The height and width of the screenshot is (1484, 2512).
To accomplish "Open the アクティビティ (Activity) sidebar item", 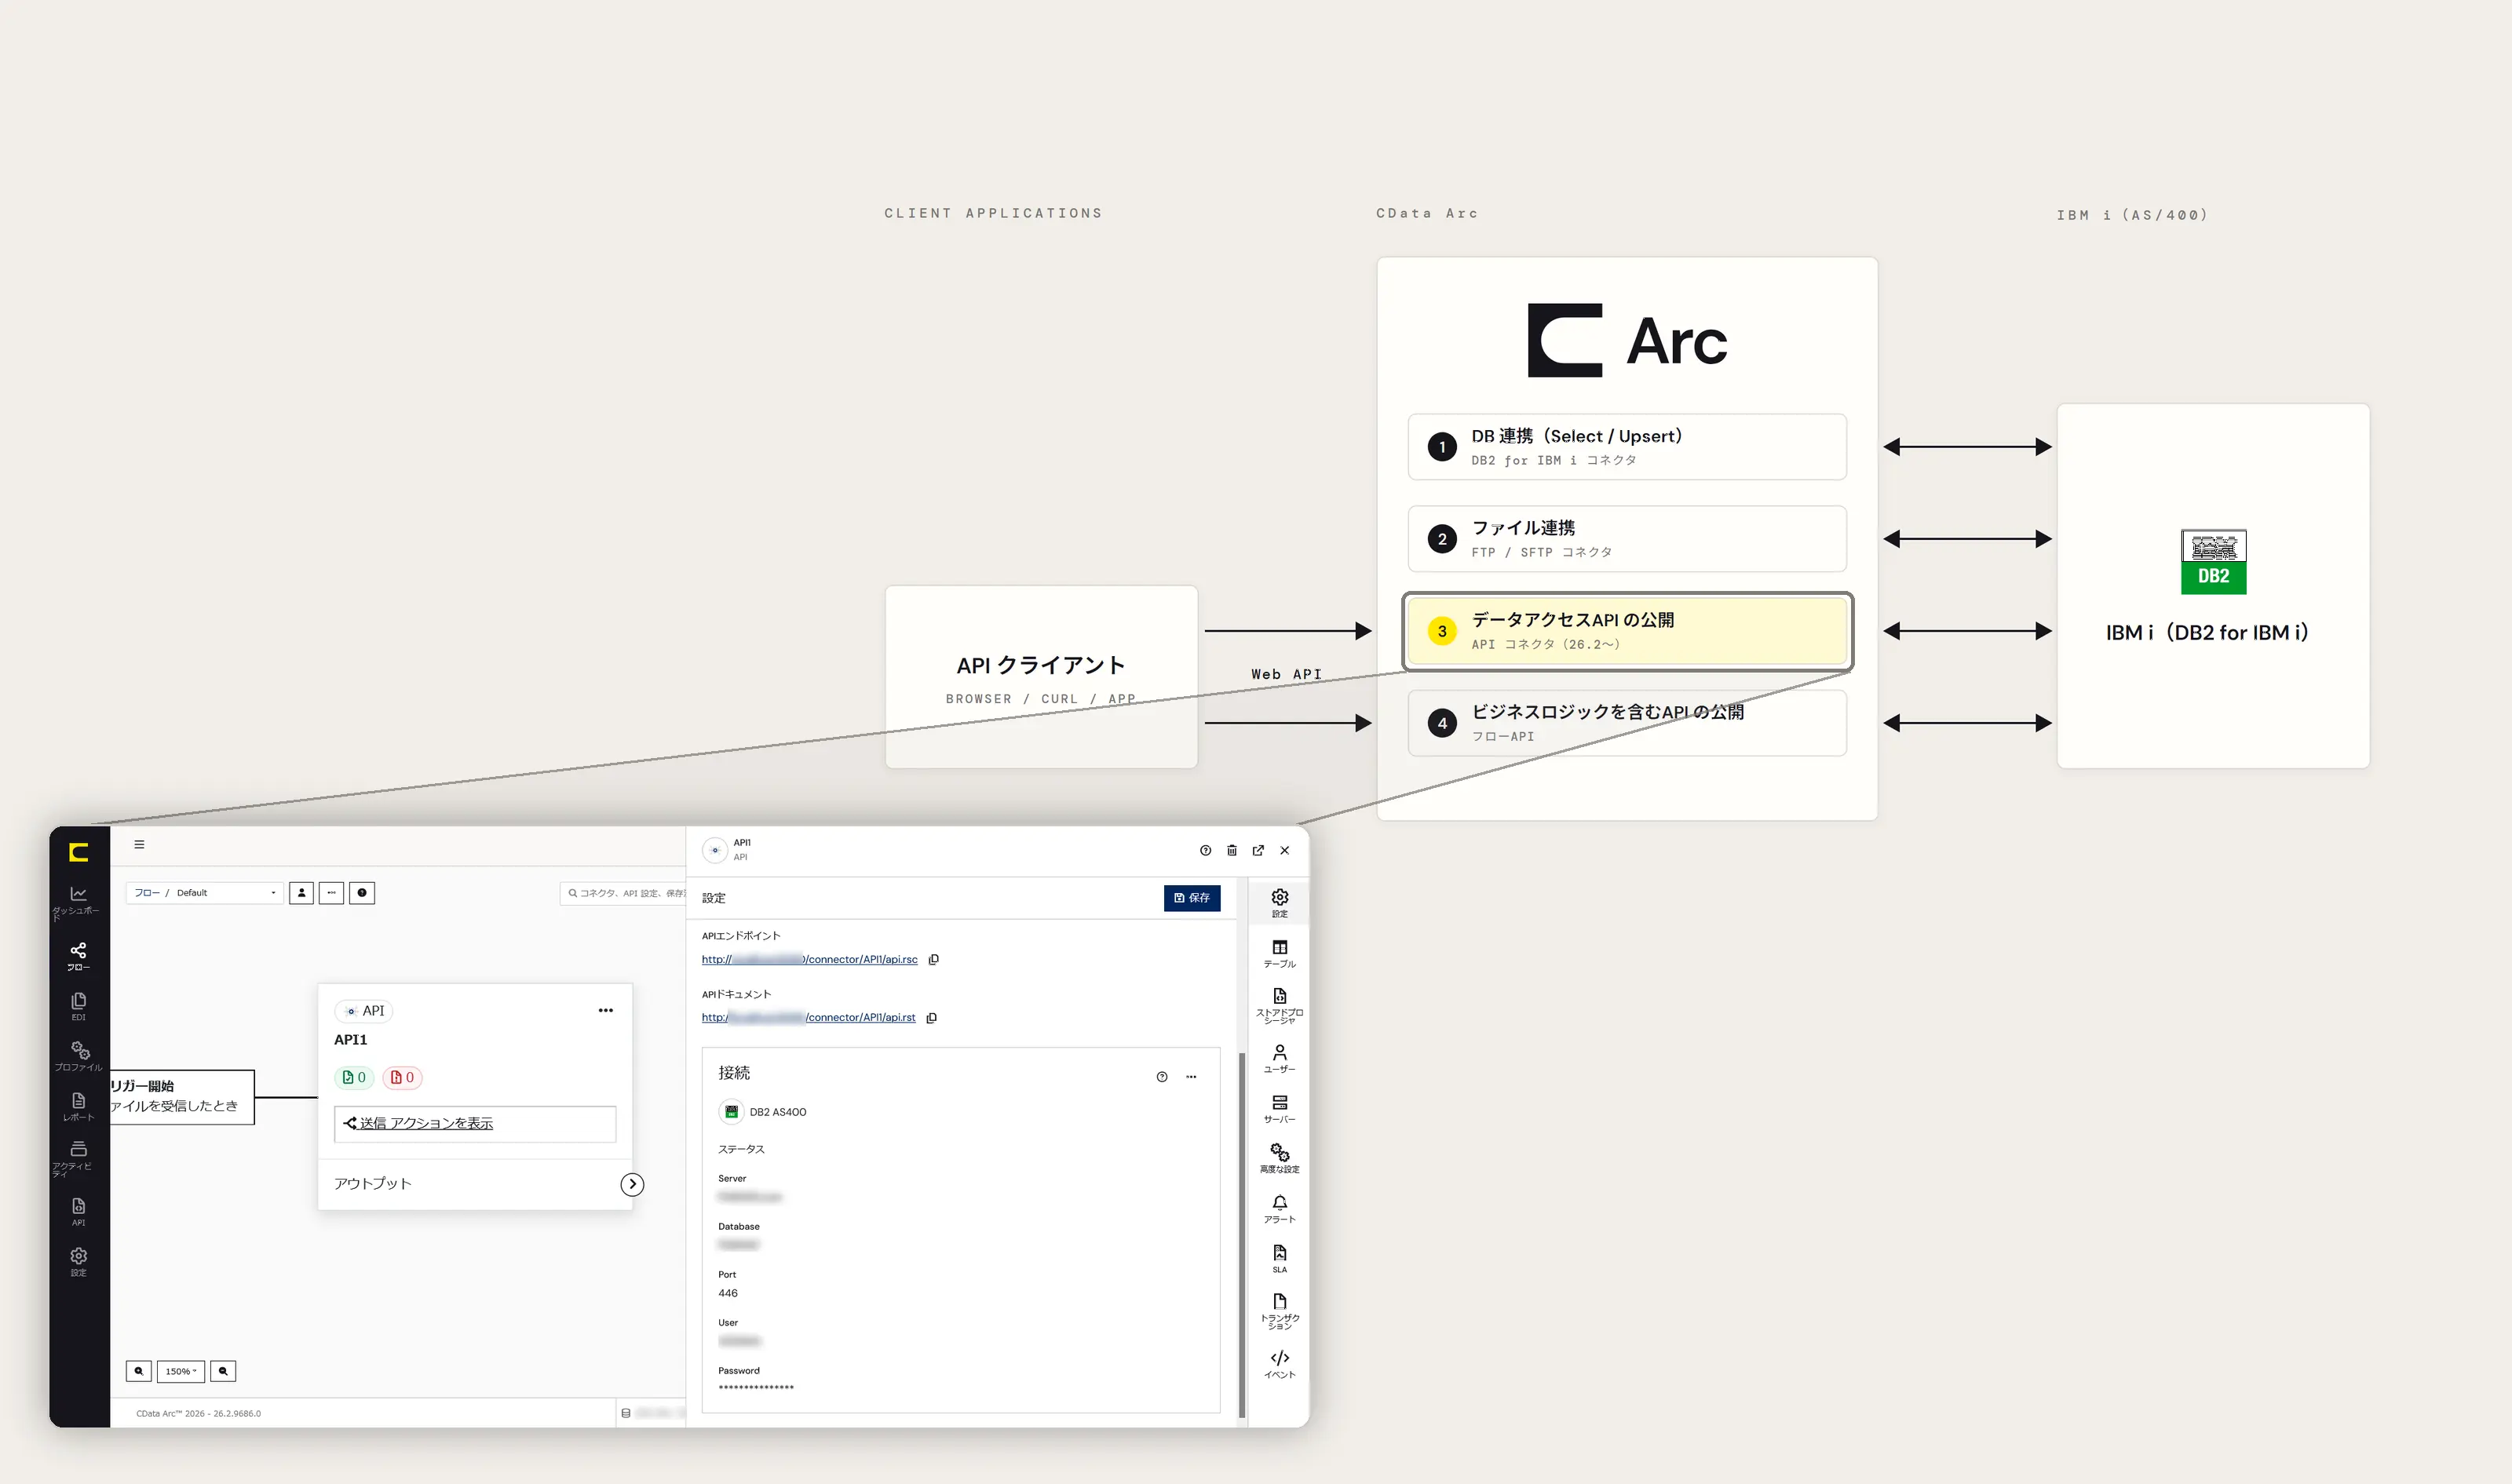I will click(78, 1158).
